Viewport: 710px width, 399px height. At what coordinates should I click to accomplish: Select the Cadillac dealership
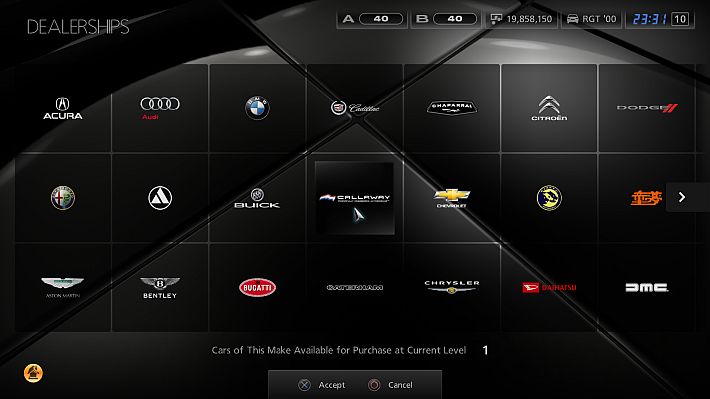coord(355,108)
